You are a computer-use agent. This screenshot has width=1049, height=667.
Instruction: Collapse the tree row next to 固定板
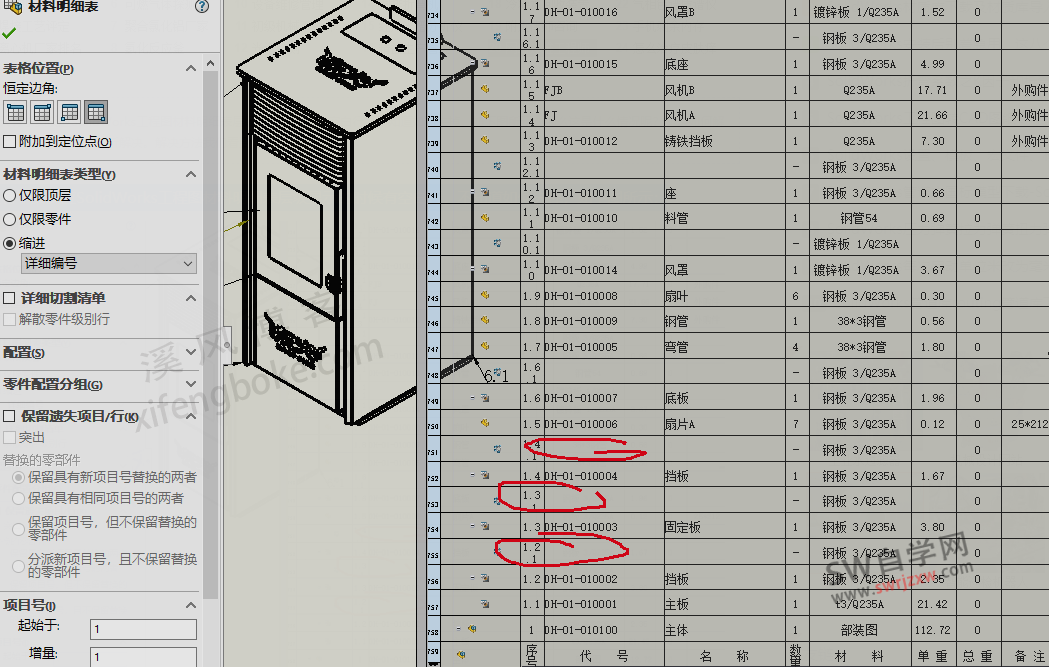473,526
